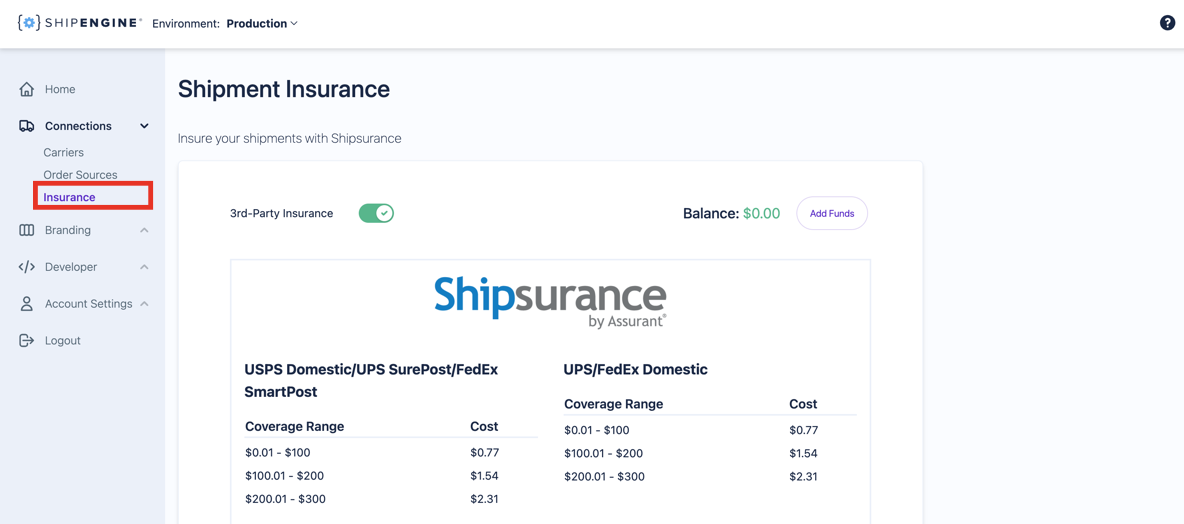Click the Shipment Insurance heading
Image resolution: width=1184 pixels, height=524 pixels.
[x=284, y=90]
